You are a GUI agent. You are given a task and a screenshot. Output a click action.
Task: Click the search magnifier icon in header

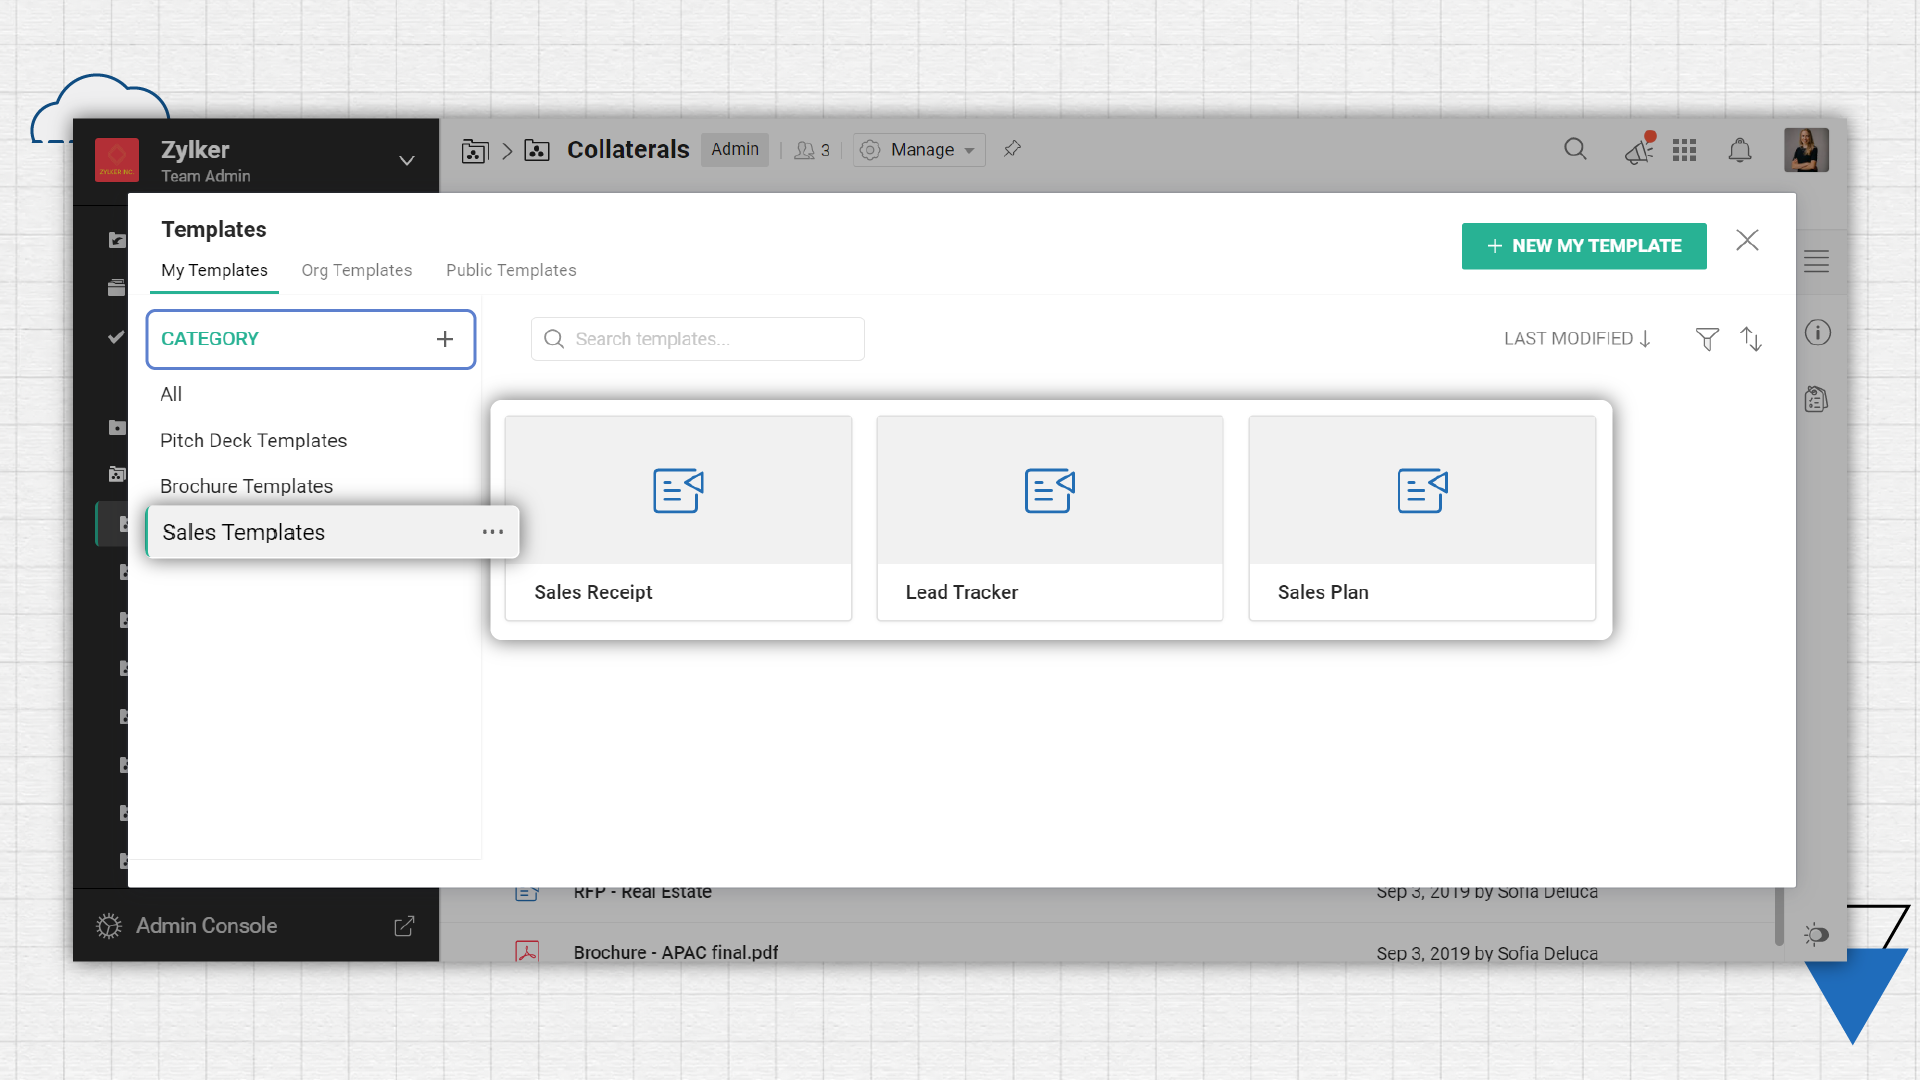pos(1575,149)
